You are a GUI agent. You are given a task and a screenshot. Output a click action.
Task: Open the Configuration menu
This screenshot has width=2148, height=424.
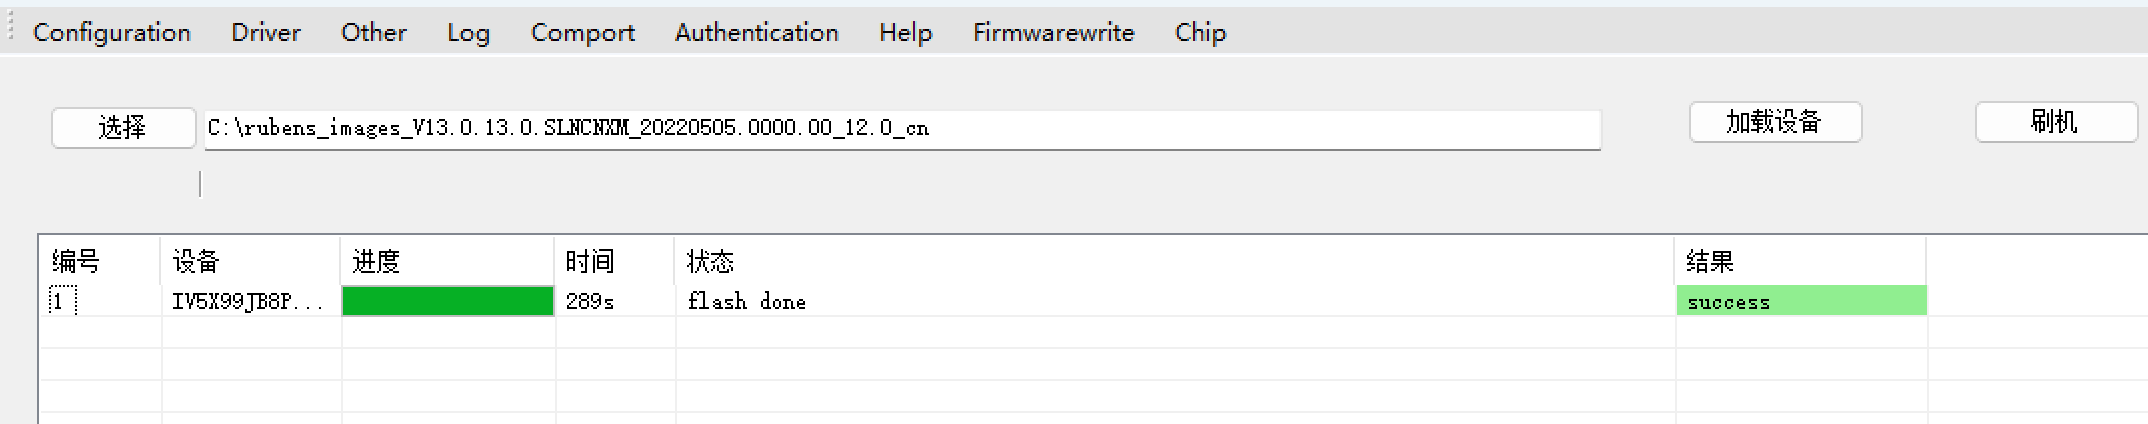(112, 33)
